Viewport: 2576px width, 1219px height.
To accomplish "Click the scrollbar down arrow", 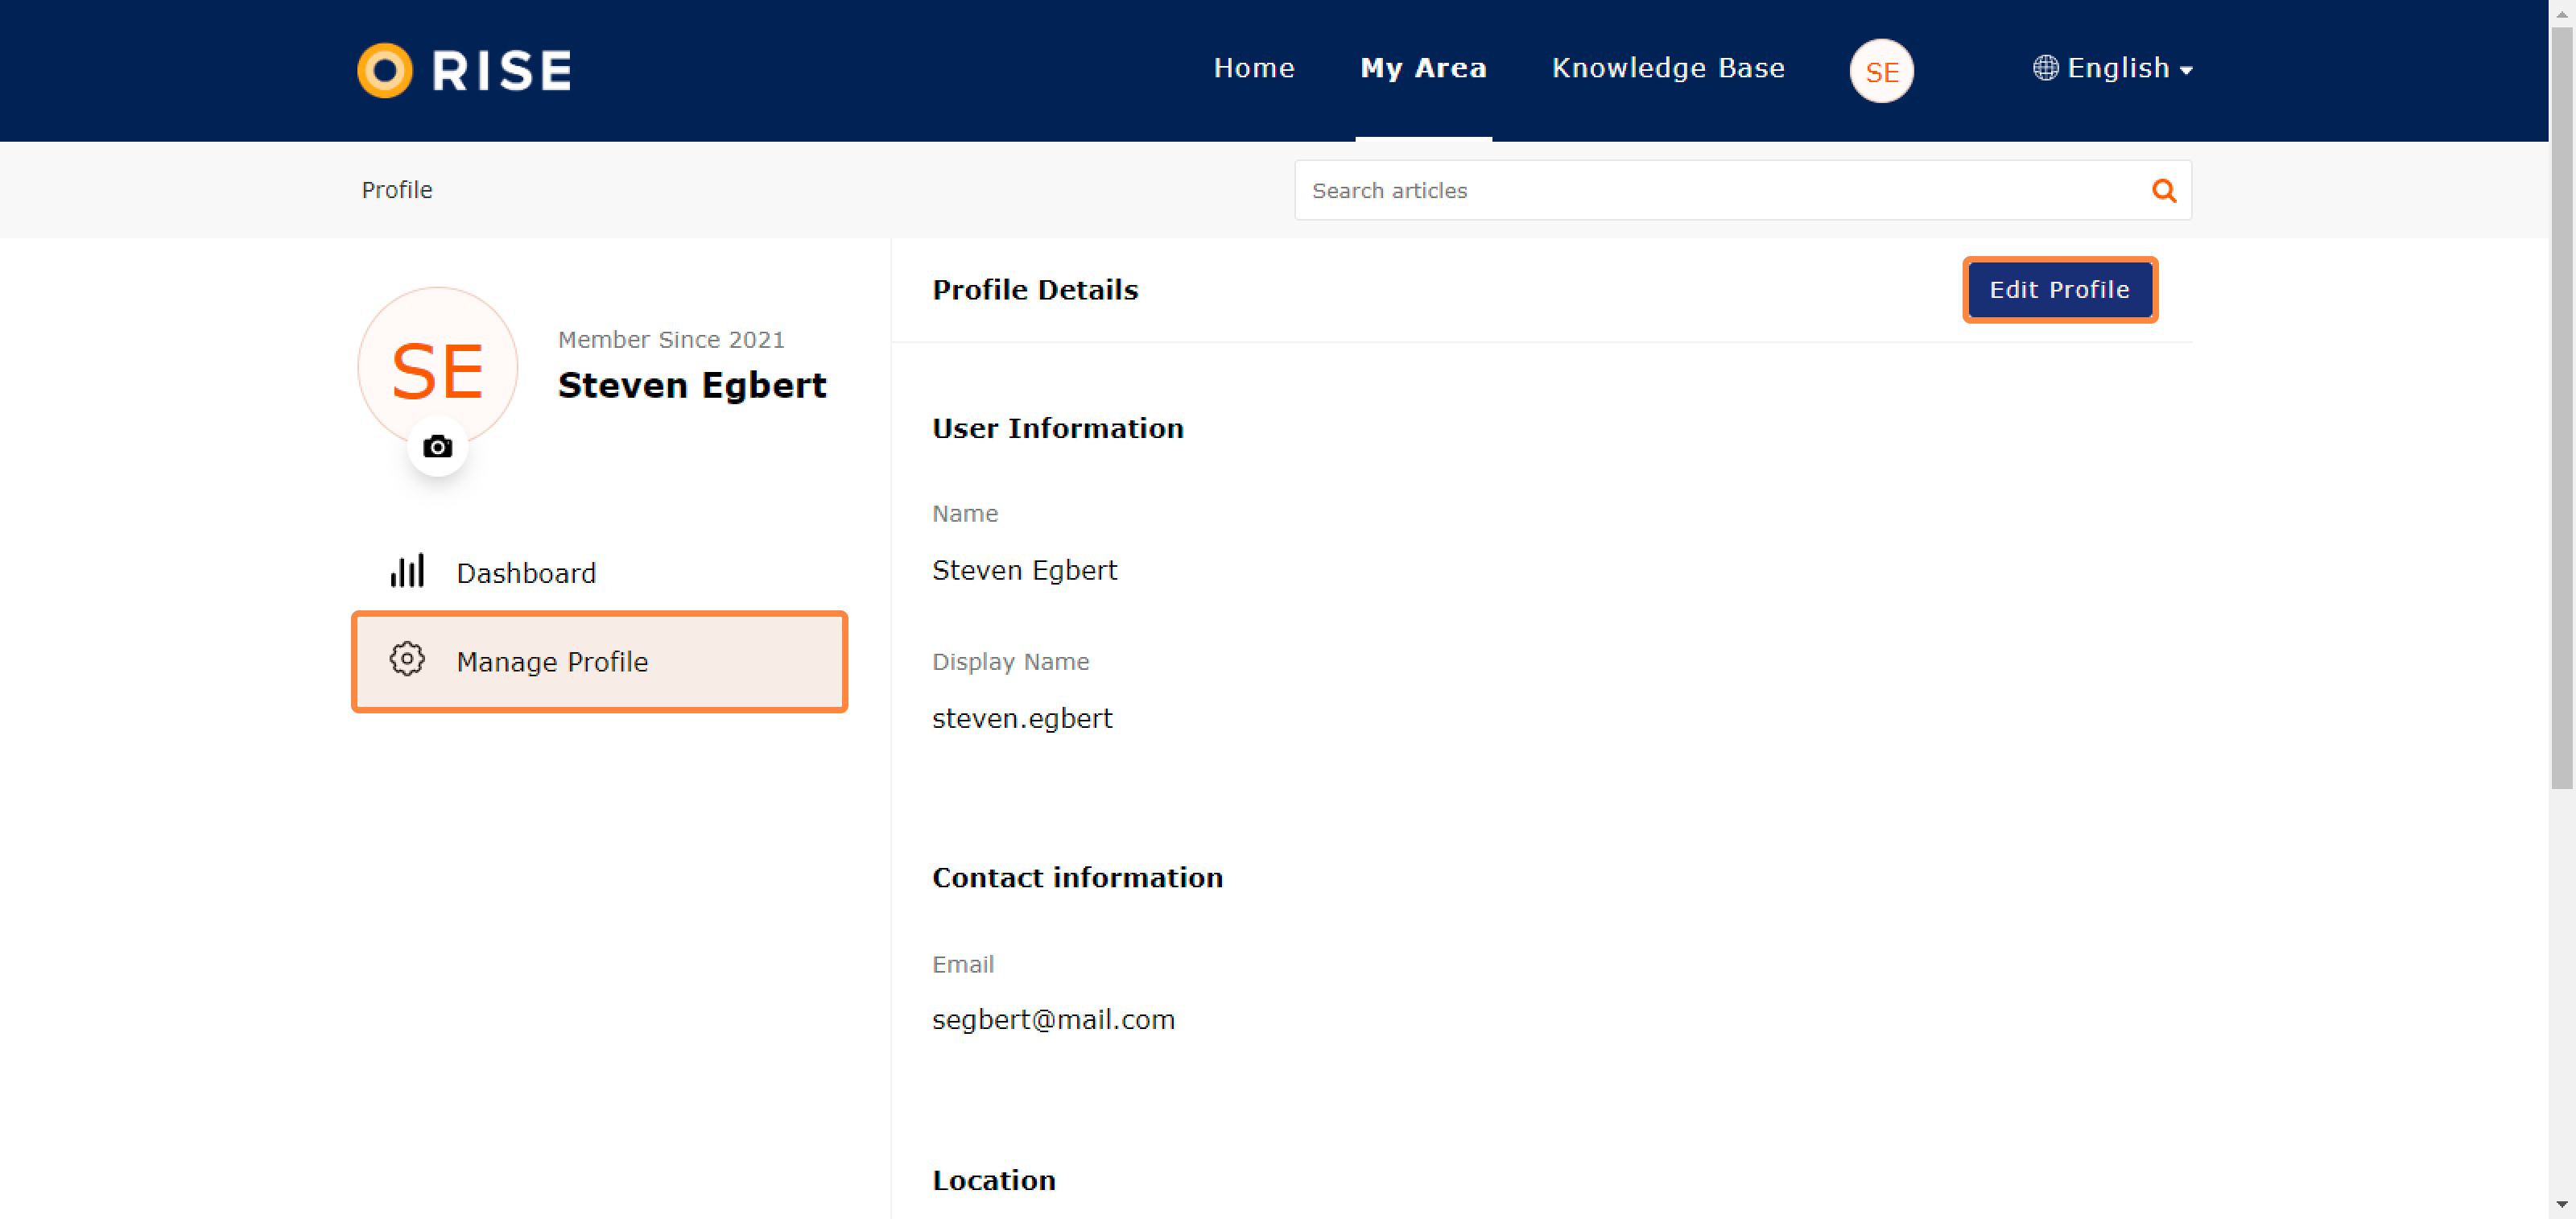I will click(2562, 1205).
